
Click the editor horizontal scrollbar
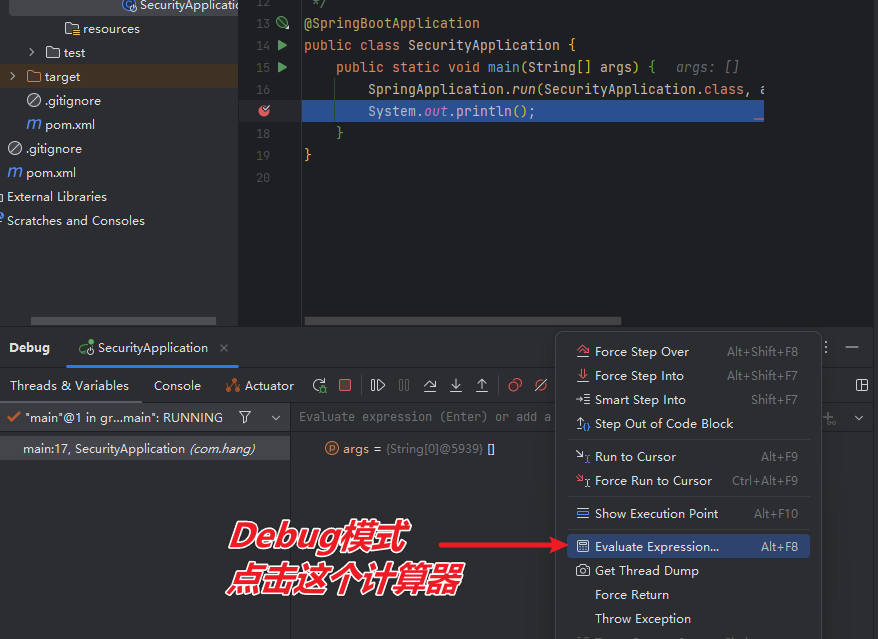pos(463,321)
